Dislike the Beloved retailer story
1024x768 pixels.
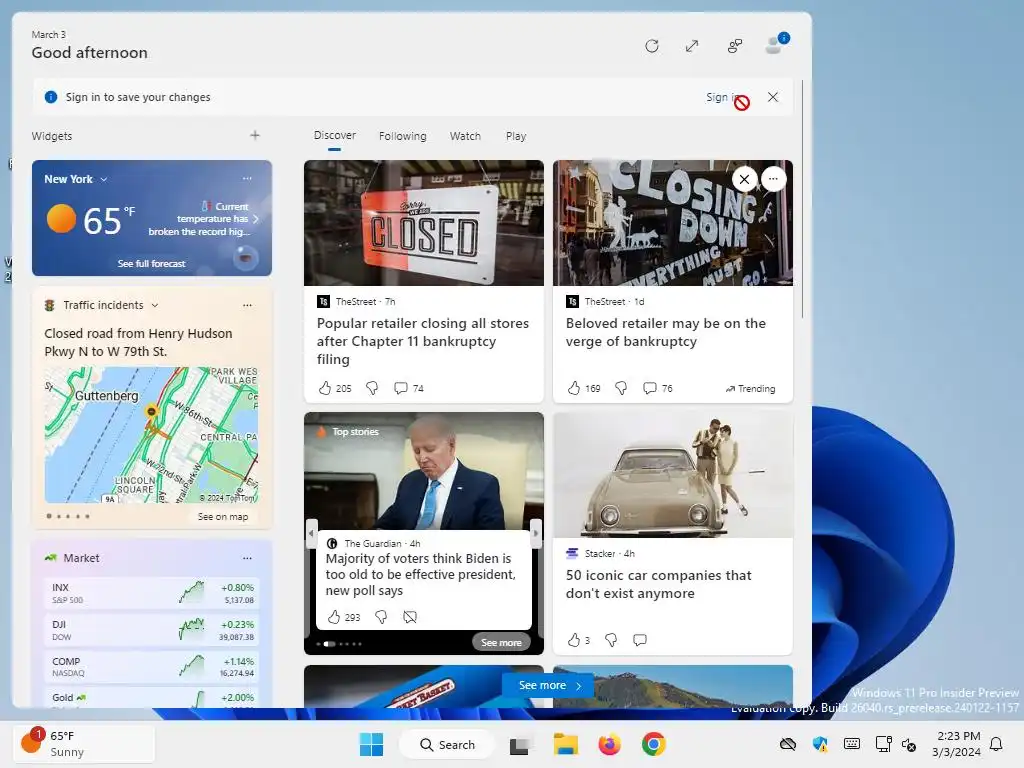pyautogui.click(x=621, y=388)
